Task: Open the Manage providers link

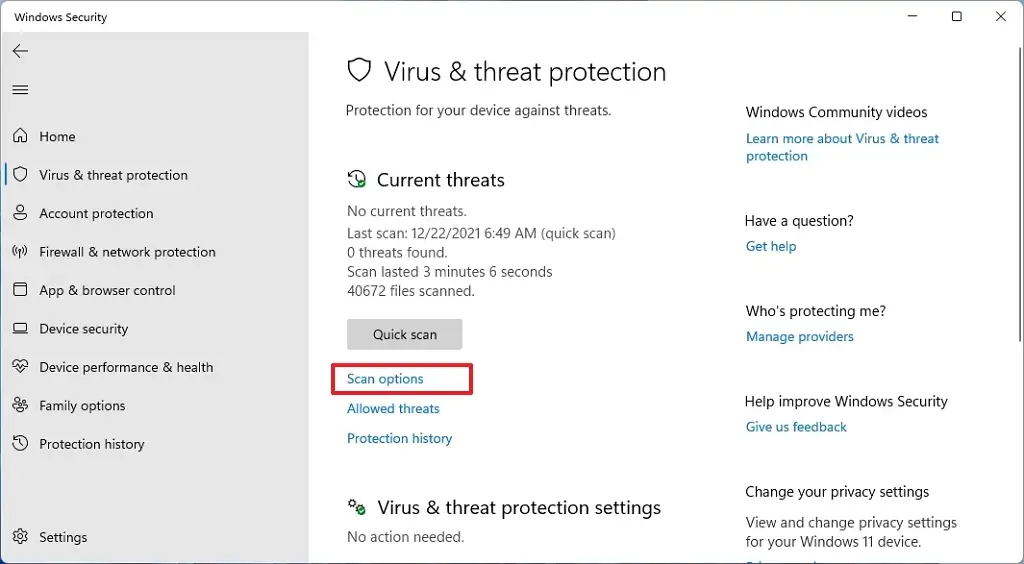Action: coord(799,337)
